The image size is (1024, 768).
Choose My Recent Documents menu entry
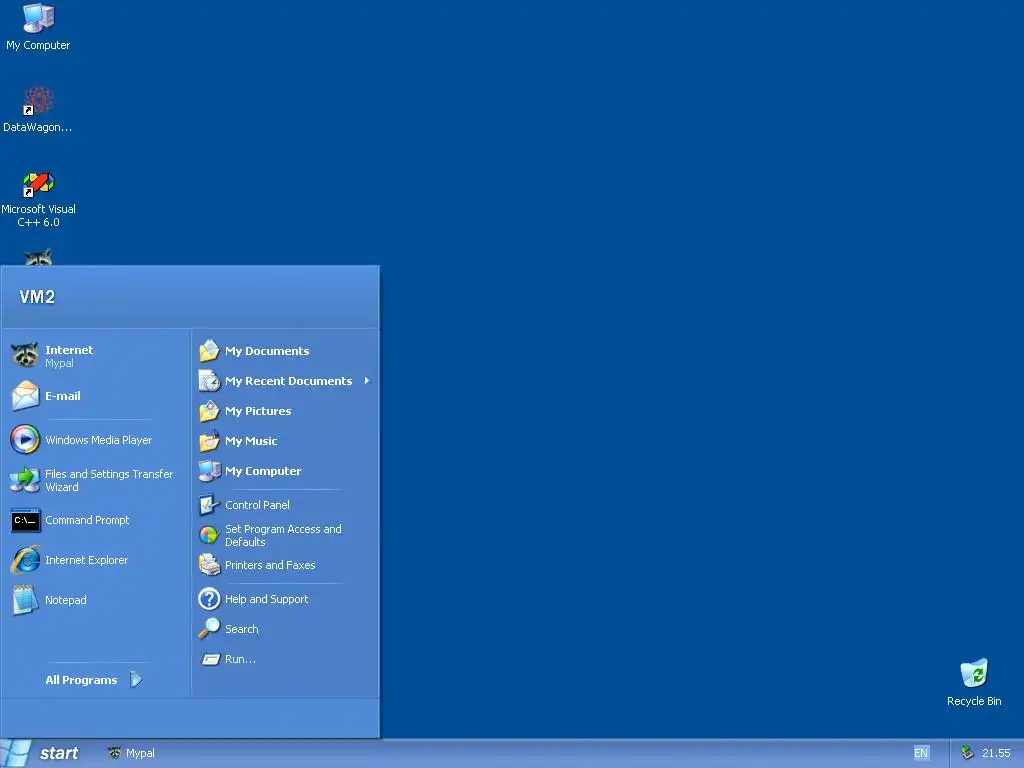285,381
